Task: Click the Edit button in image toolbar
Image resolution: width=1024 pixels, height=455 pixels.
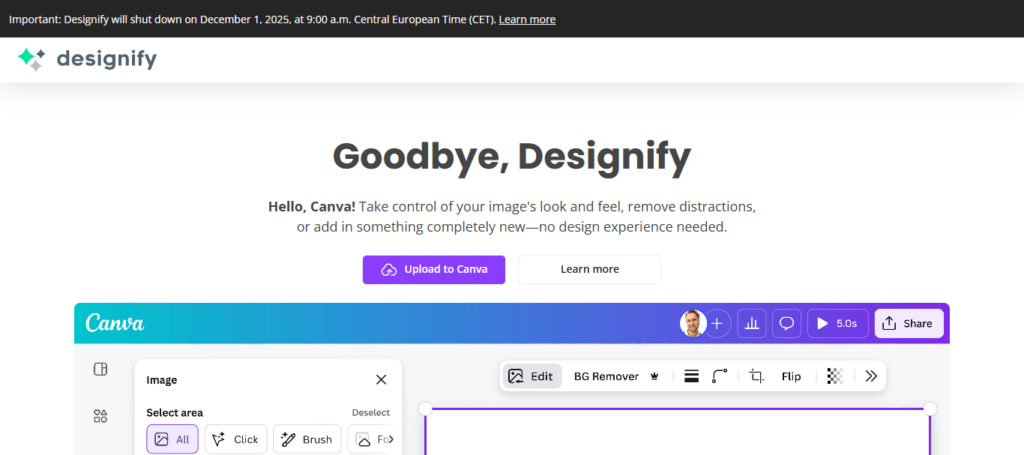Action: tap(532, 376)
